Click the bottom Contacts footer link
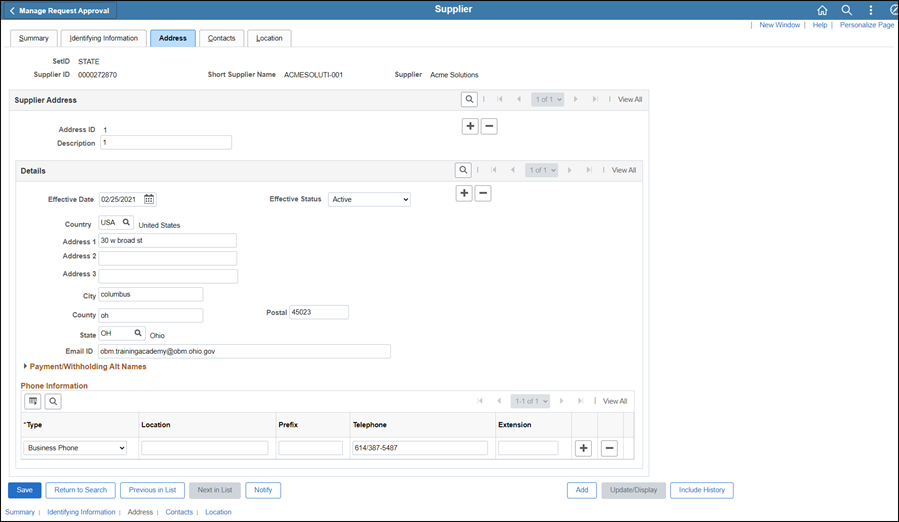The image size is (899, 522). pyautogui.click(x=179, y=512)
